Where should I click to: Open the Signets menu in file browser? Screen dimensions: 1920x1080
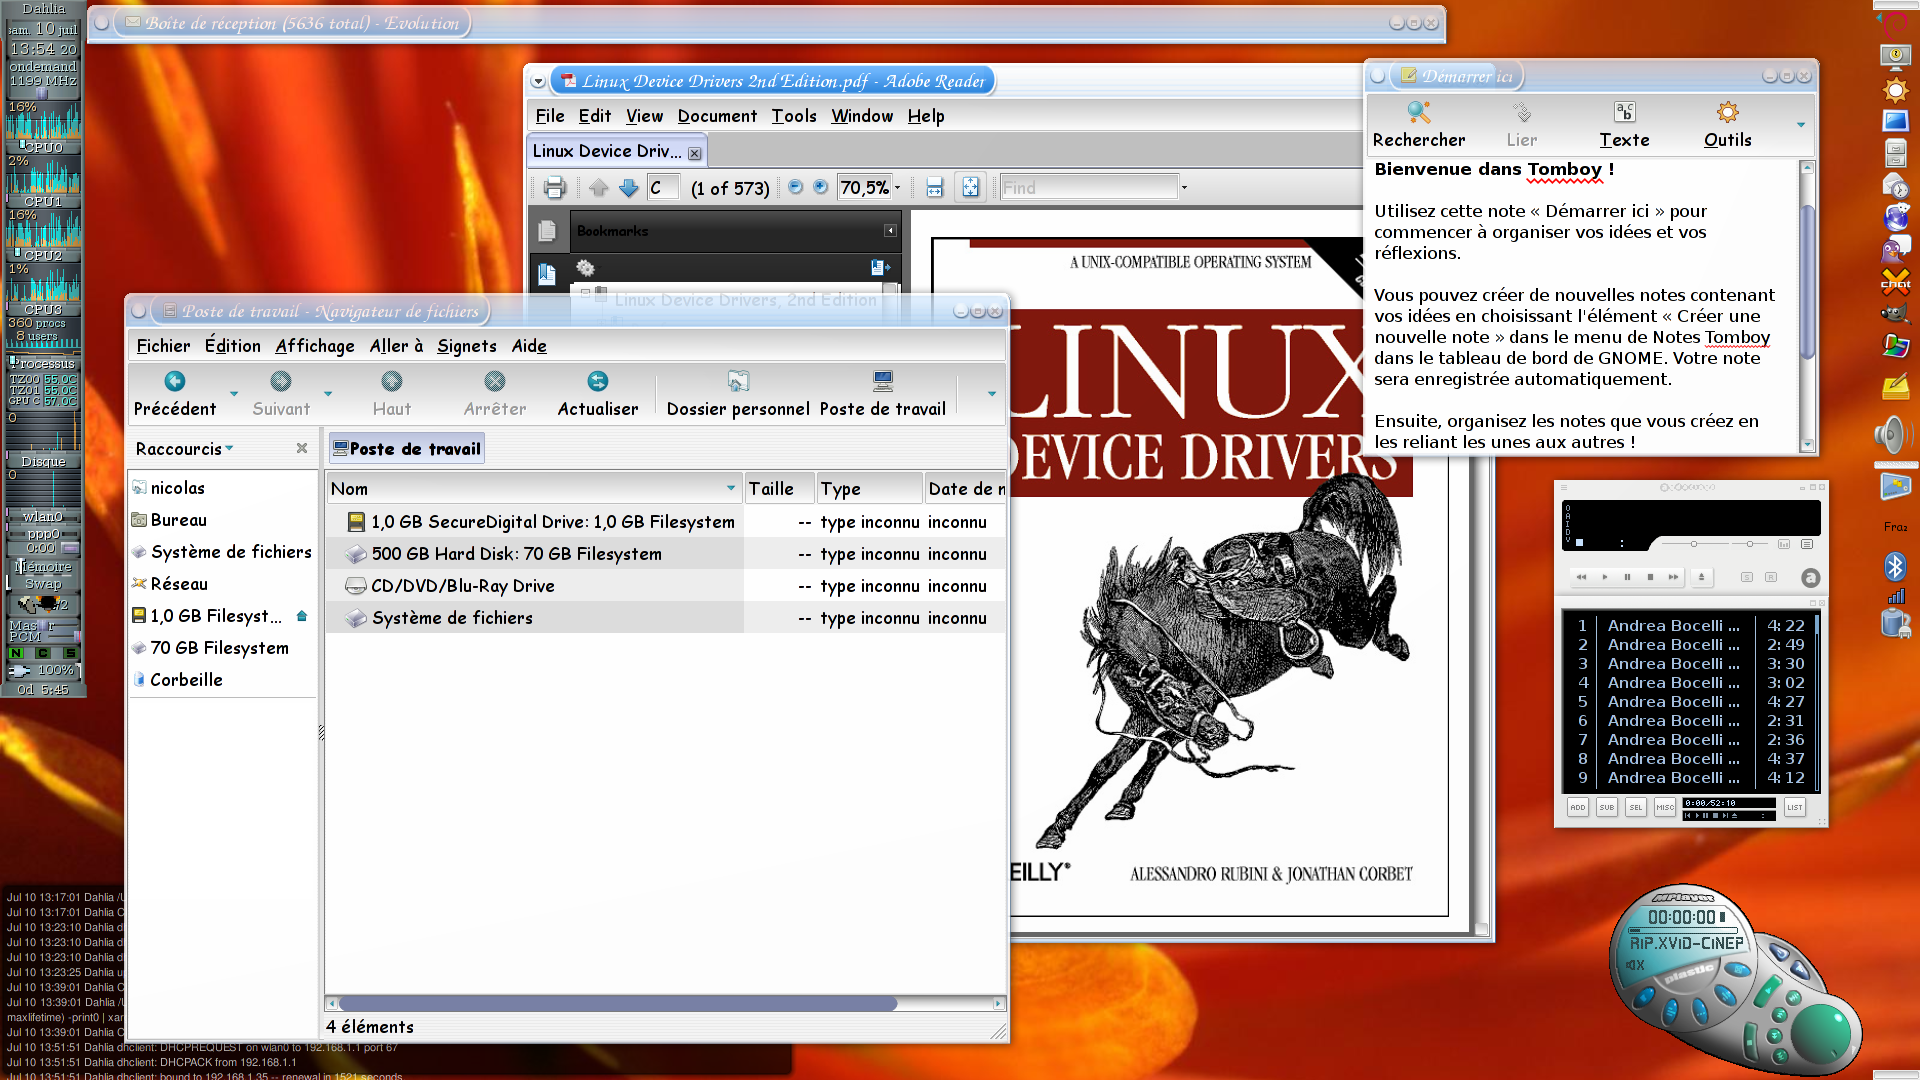tap(466, 346)
